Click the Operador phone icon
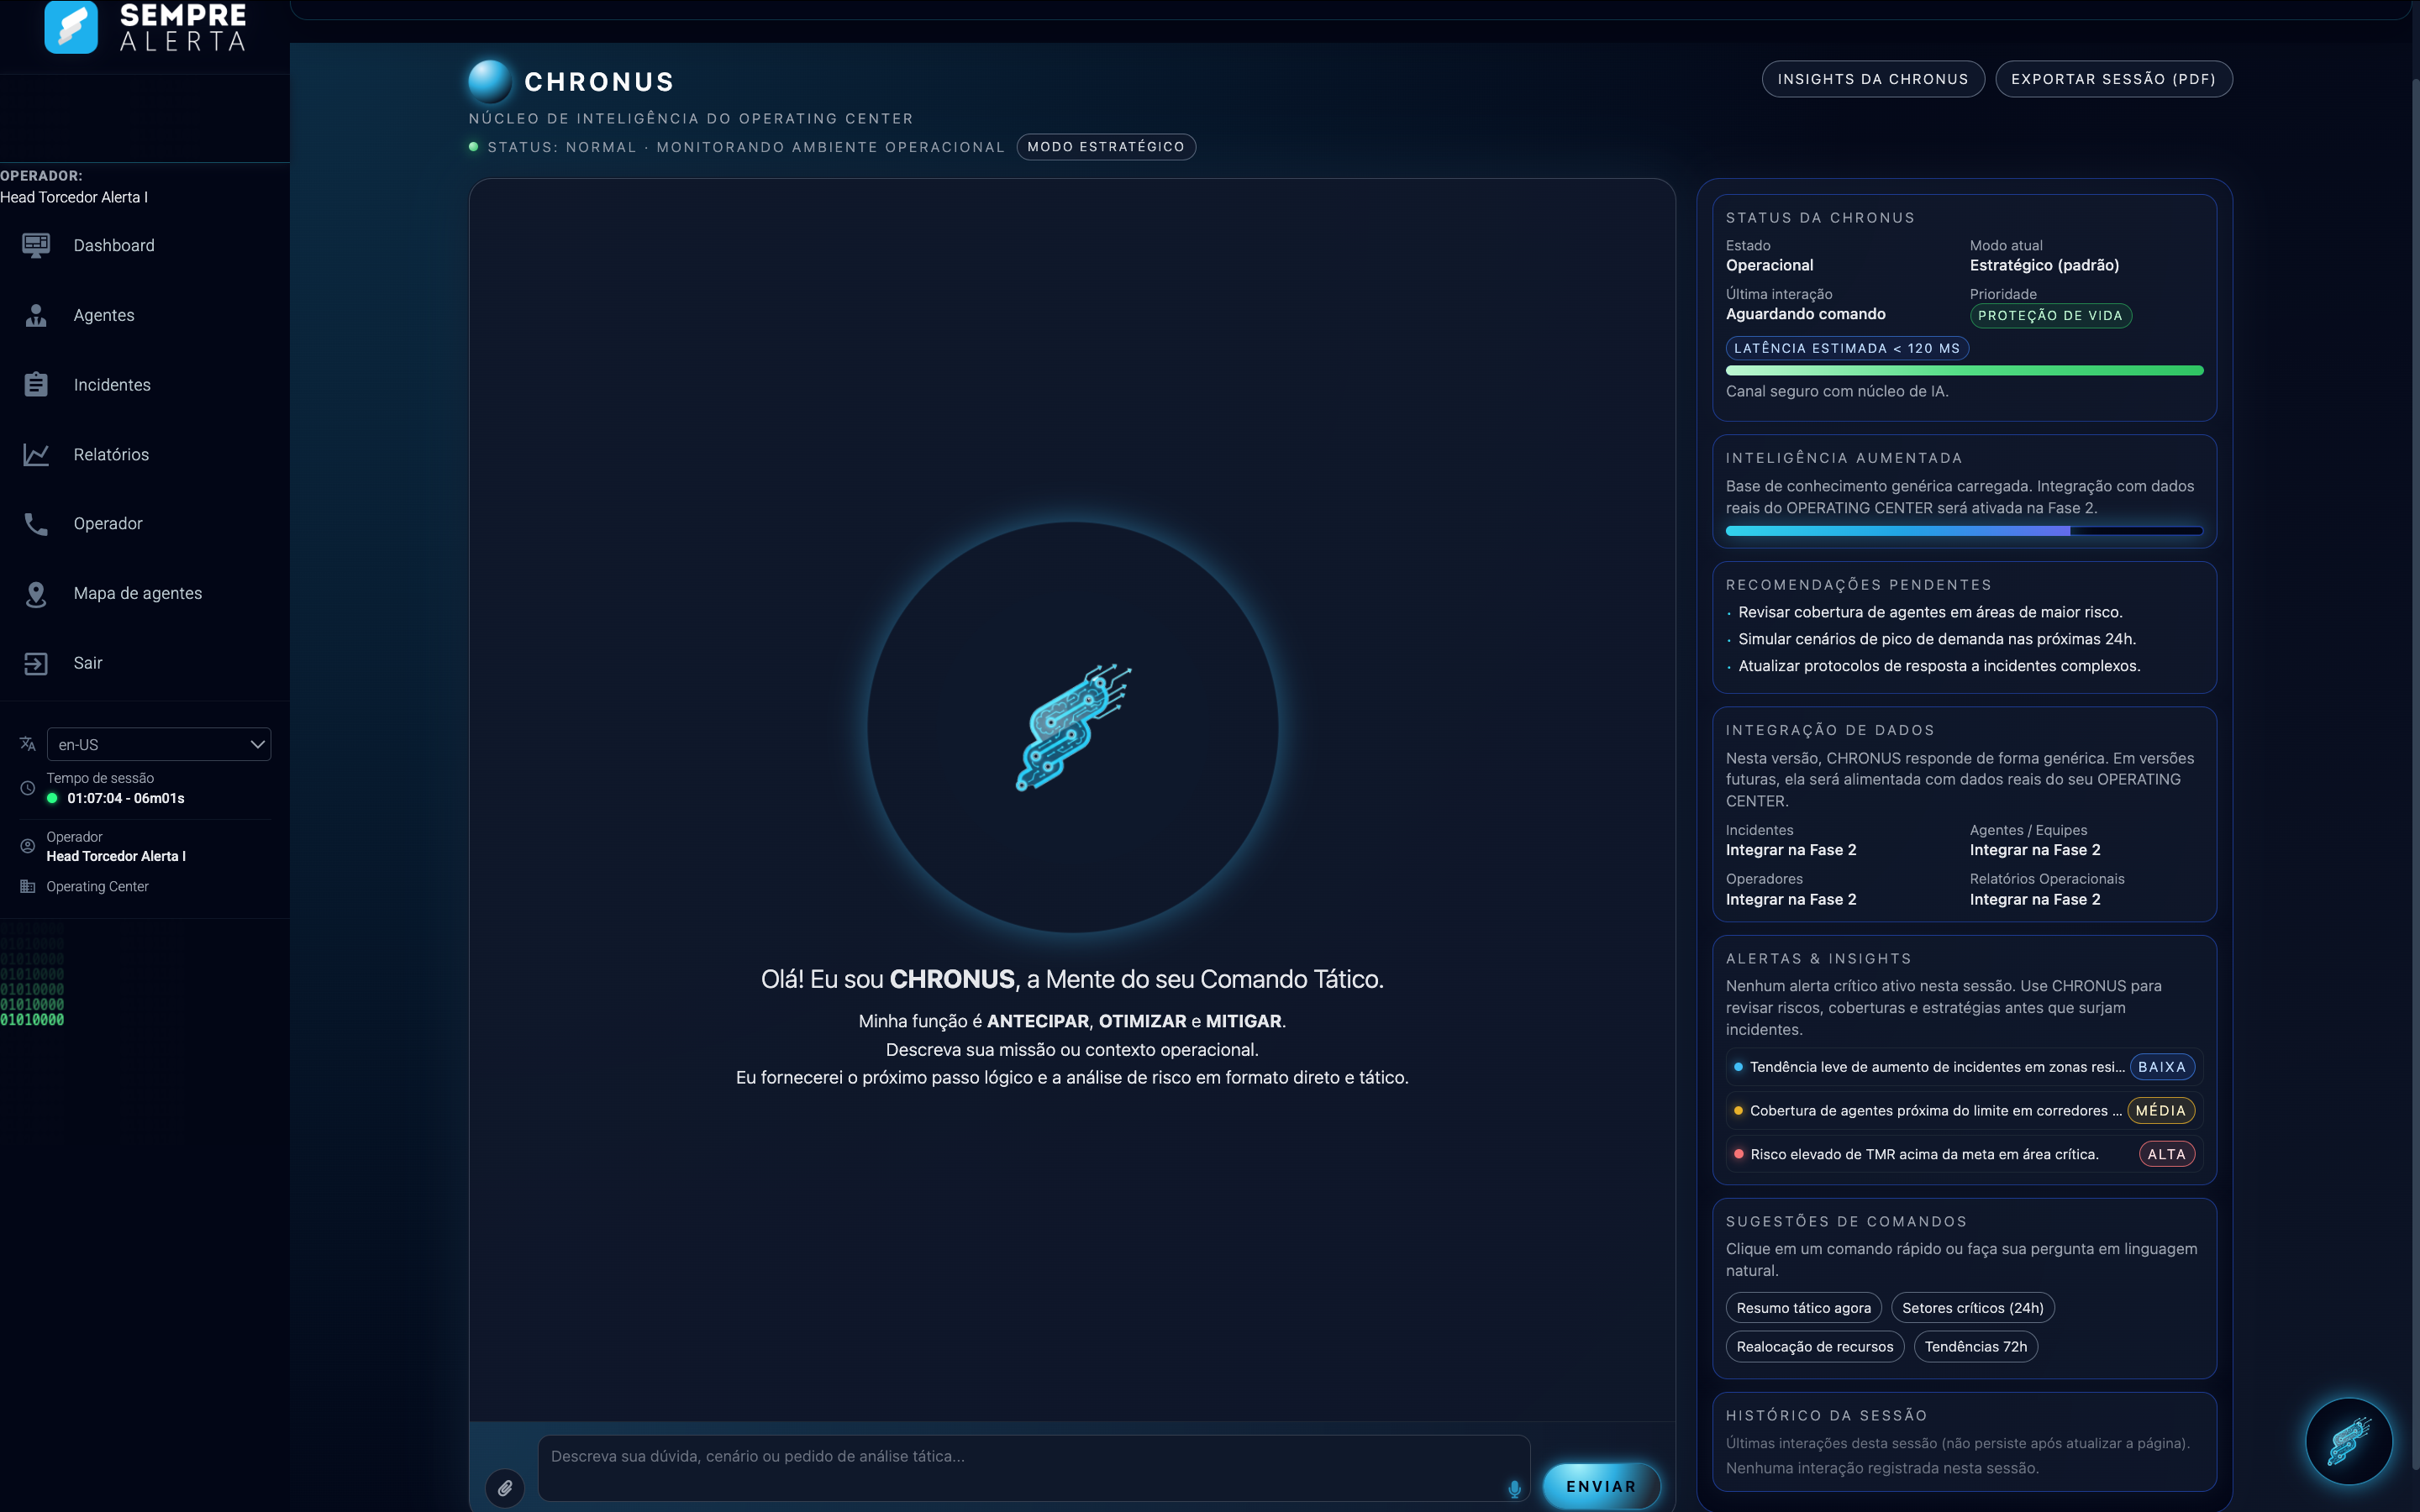The width and height of the screenshot is (2420, 1512). (x=36, y=524)
